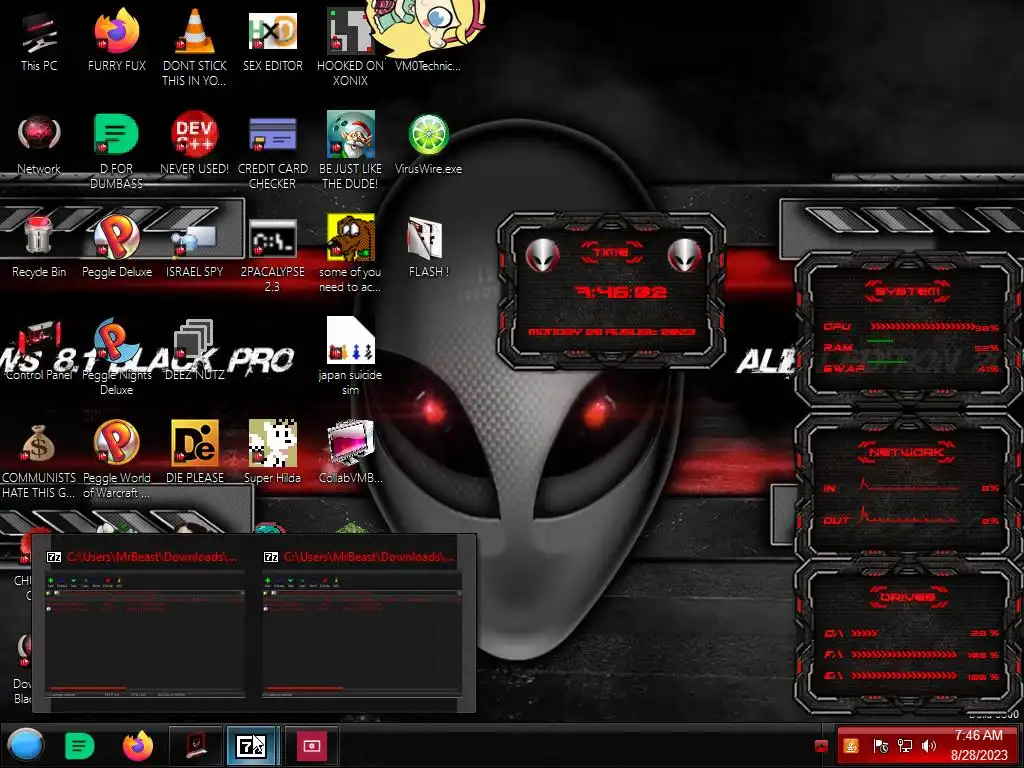Open the volume speaker tray icon
Screen dimensions: 1024x768
pos(929,746)
